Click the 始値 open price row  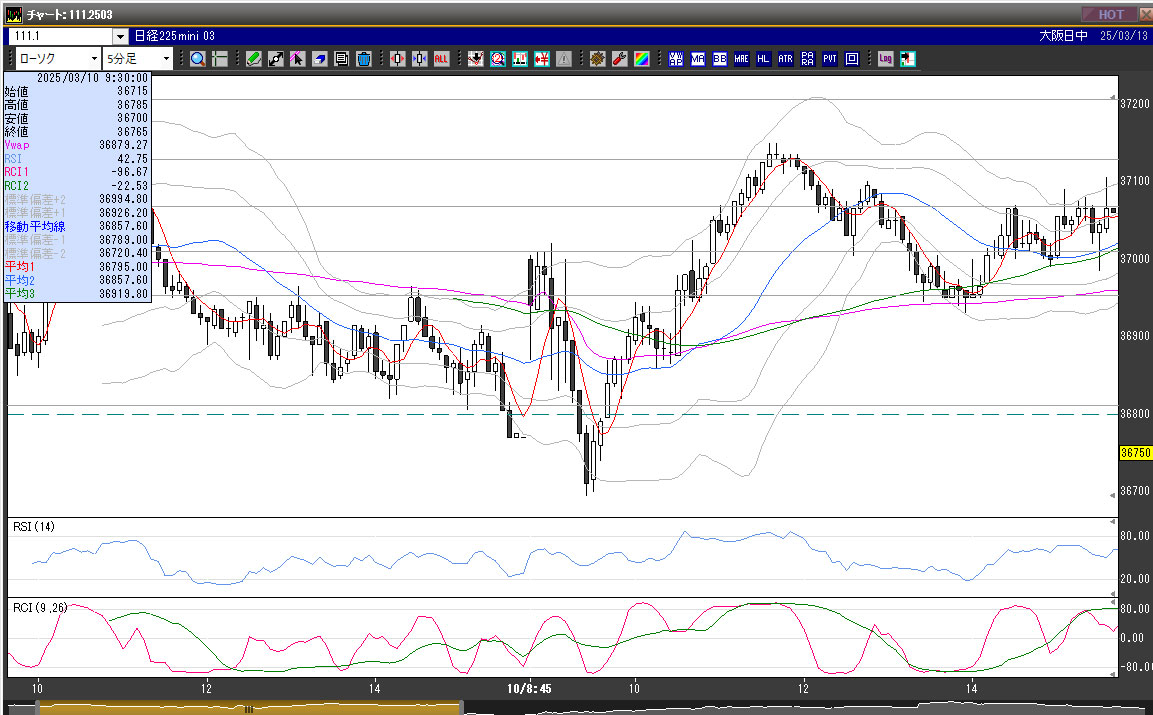(x=76, y=91)
